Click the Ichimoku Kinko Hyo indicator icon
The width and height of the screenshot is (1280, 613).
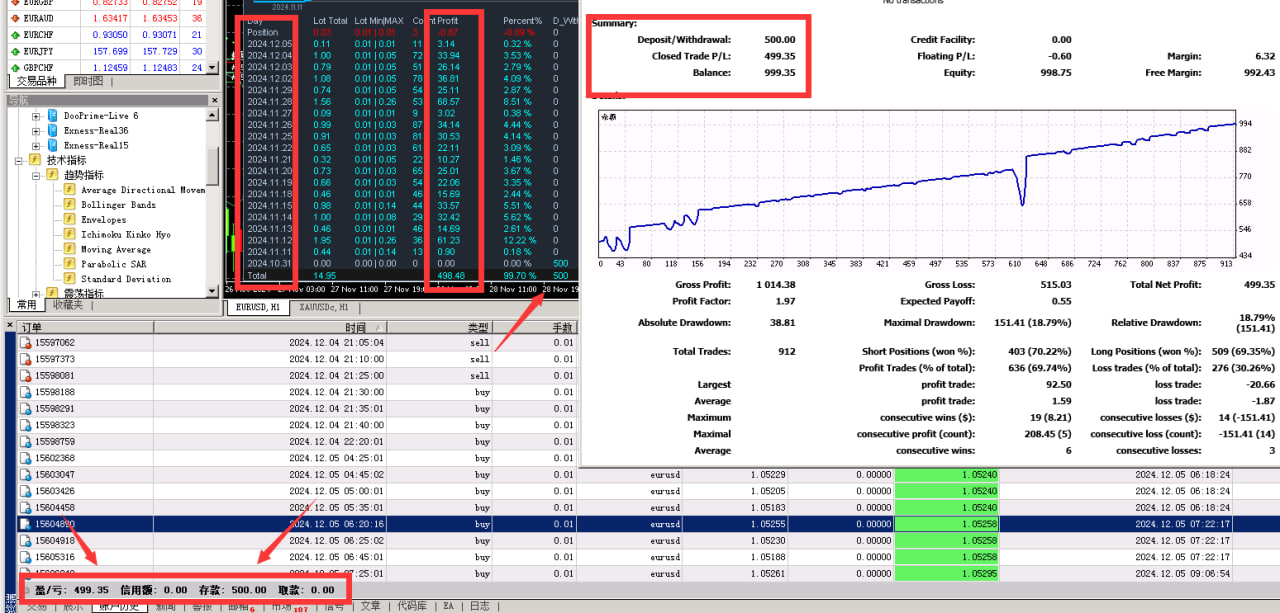coord(70,234)
